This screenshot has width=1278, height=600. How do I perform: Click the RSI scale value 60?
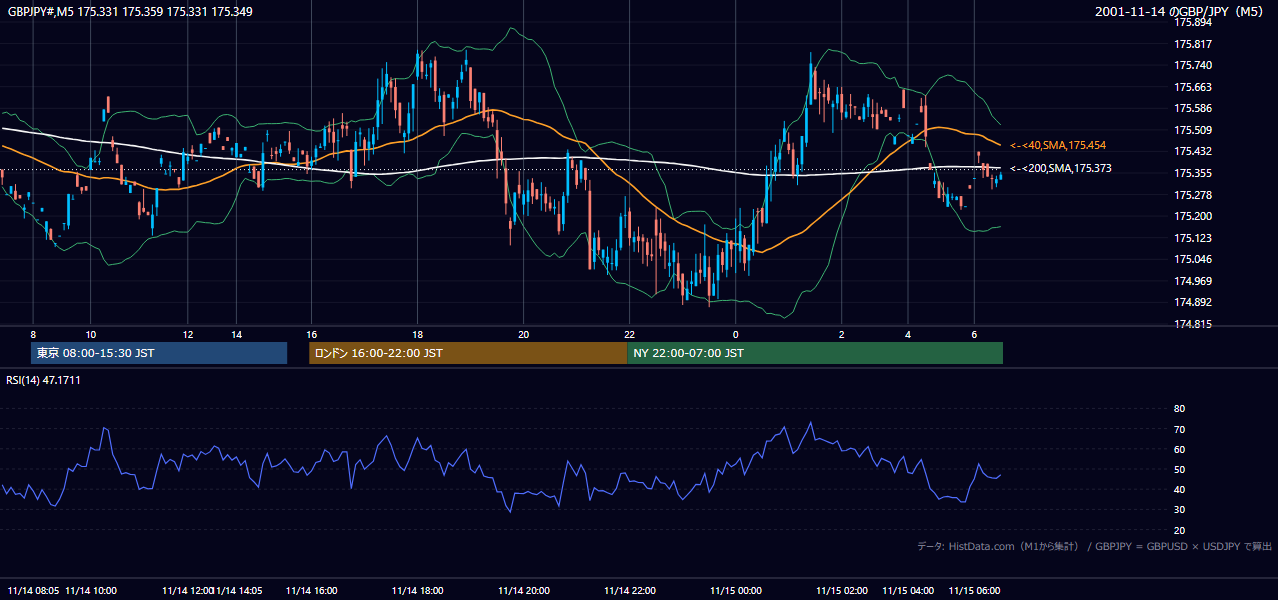[x=1179, y=449]
